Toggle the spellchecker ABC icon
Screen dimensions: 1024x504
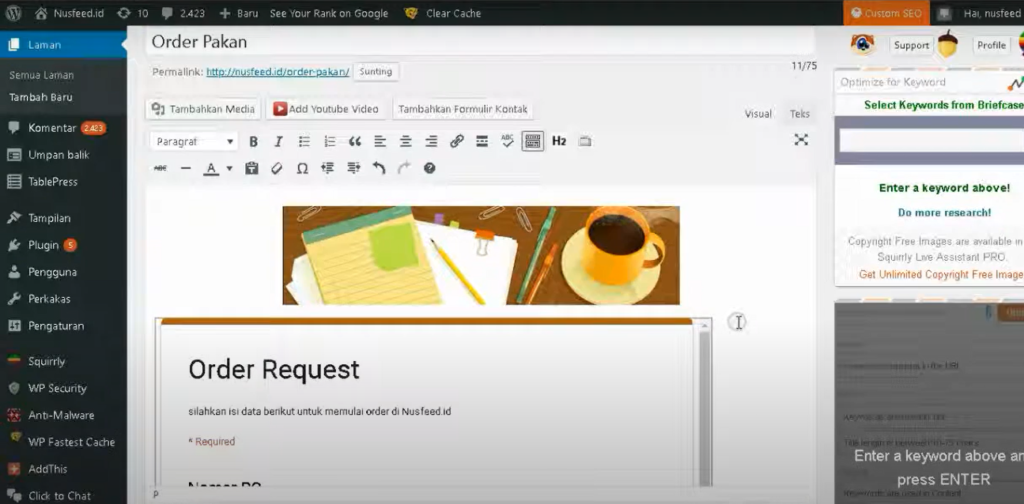coord(507,141)
